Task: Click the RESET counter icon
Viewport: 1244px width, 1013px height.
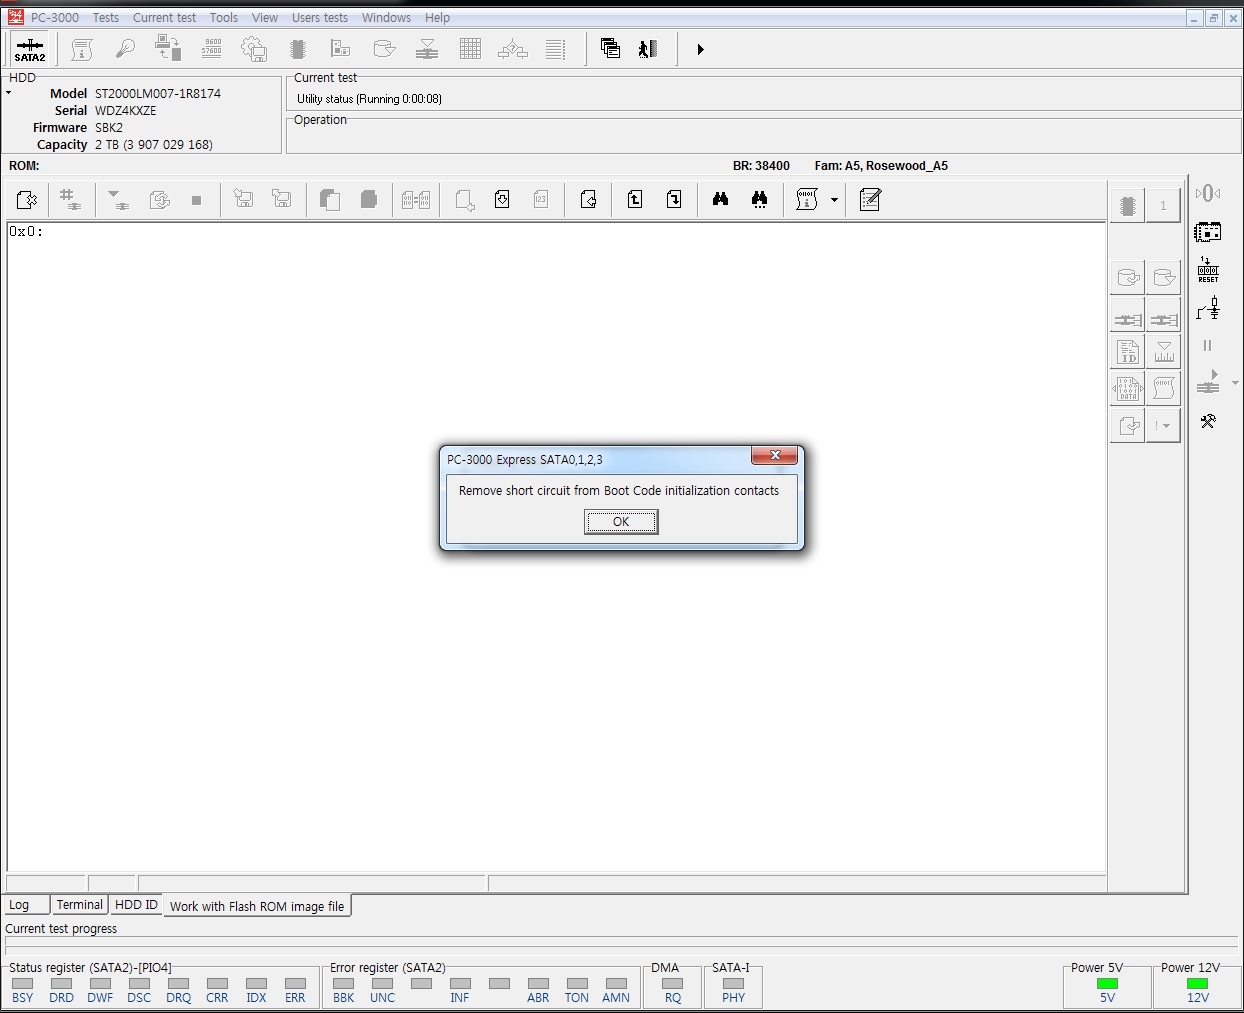Action: [x=1208, y=270]
